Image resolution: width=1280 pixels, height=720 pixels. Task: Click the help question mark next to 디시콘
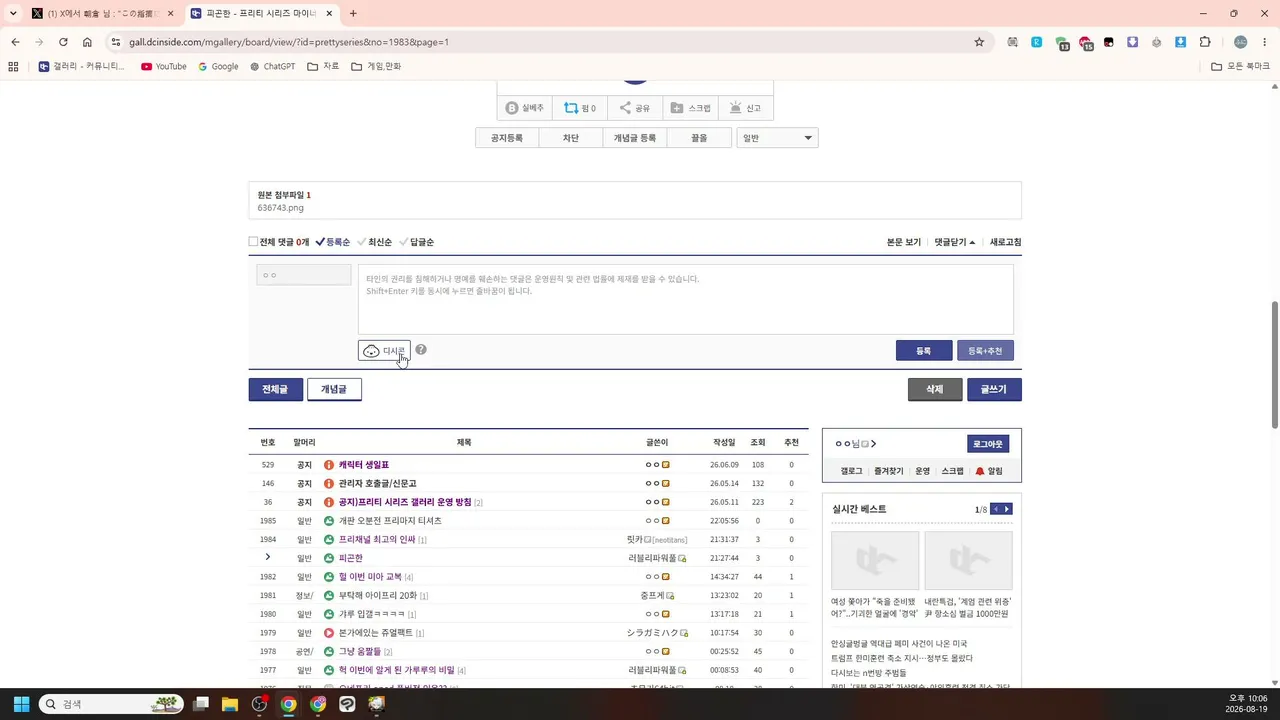[x=421, y=350]
